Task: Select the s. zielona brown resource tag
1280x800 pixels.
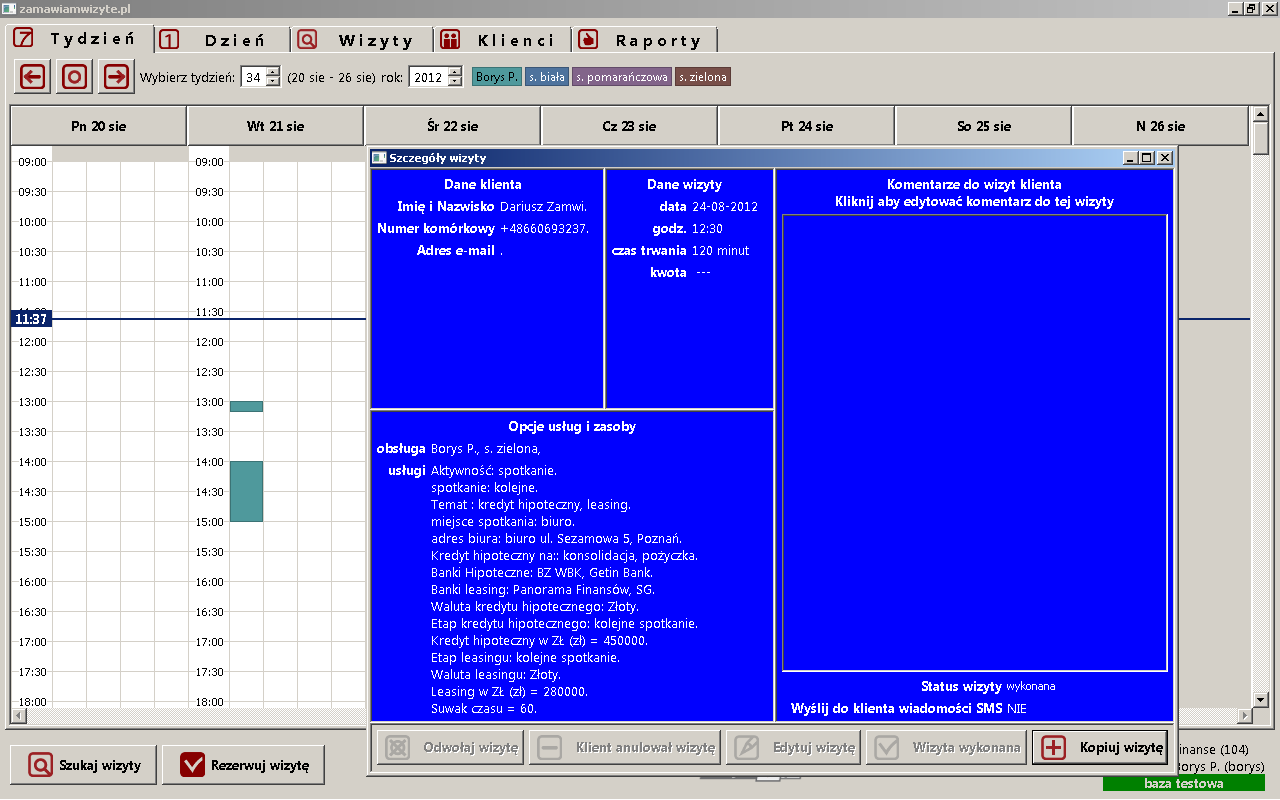Action: click(x=703, y=77)
